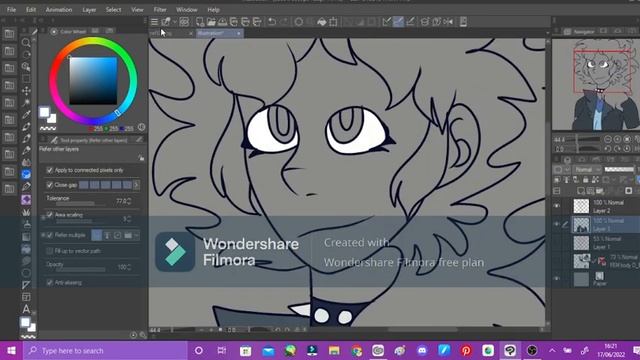Click the smartphone icon in command bar
This screenshot has width=640, height=360.
[463, 22]
